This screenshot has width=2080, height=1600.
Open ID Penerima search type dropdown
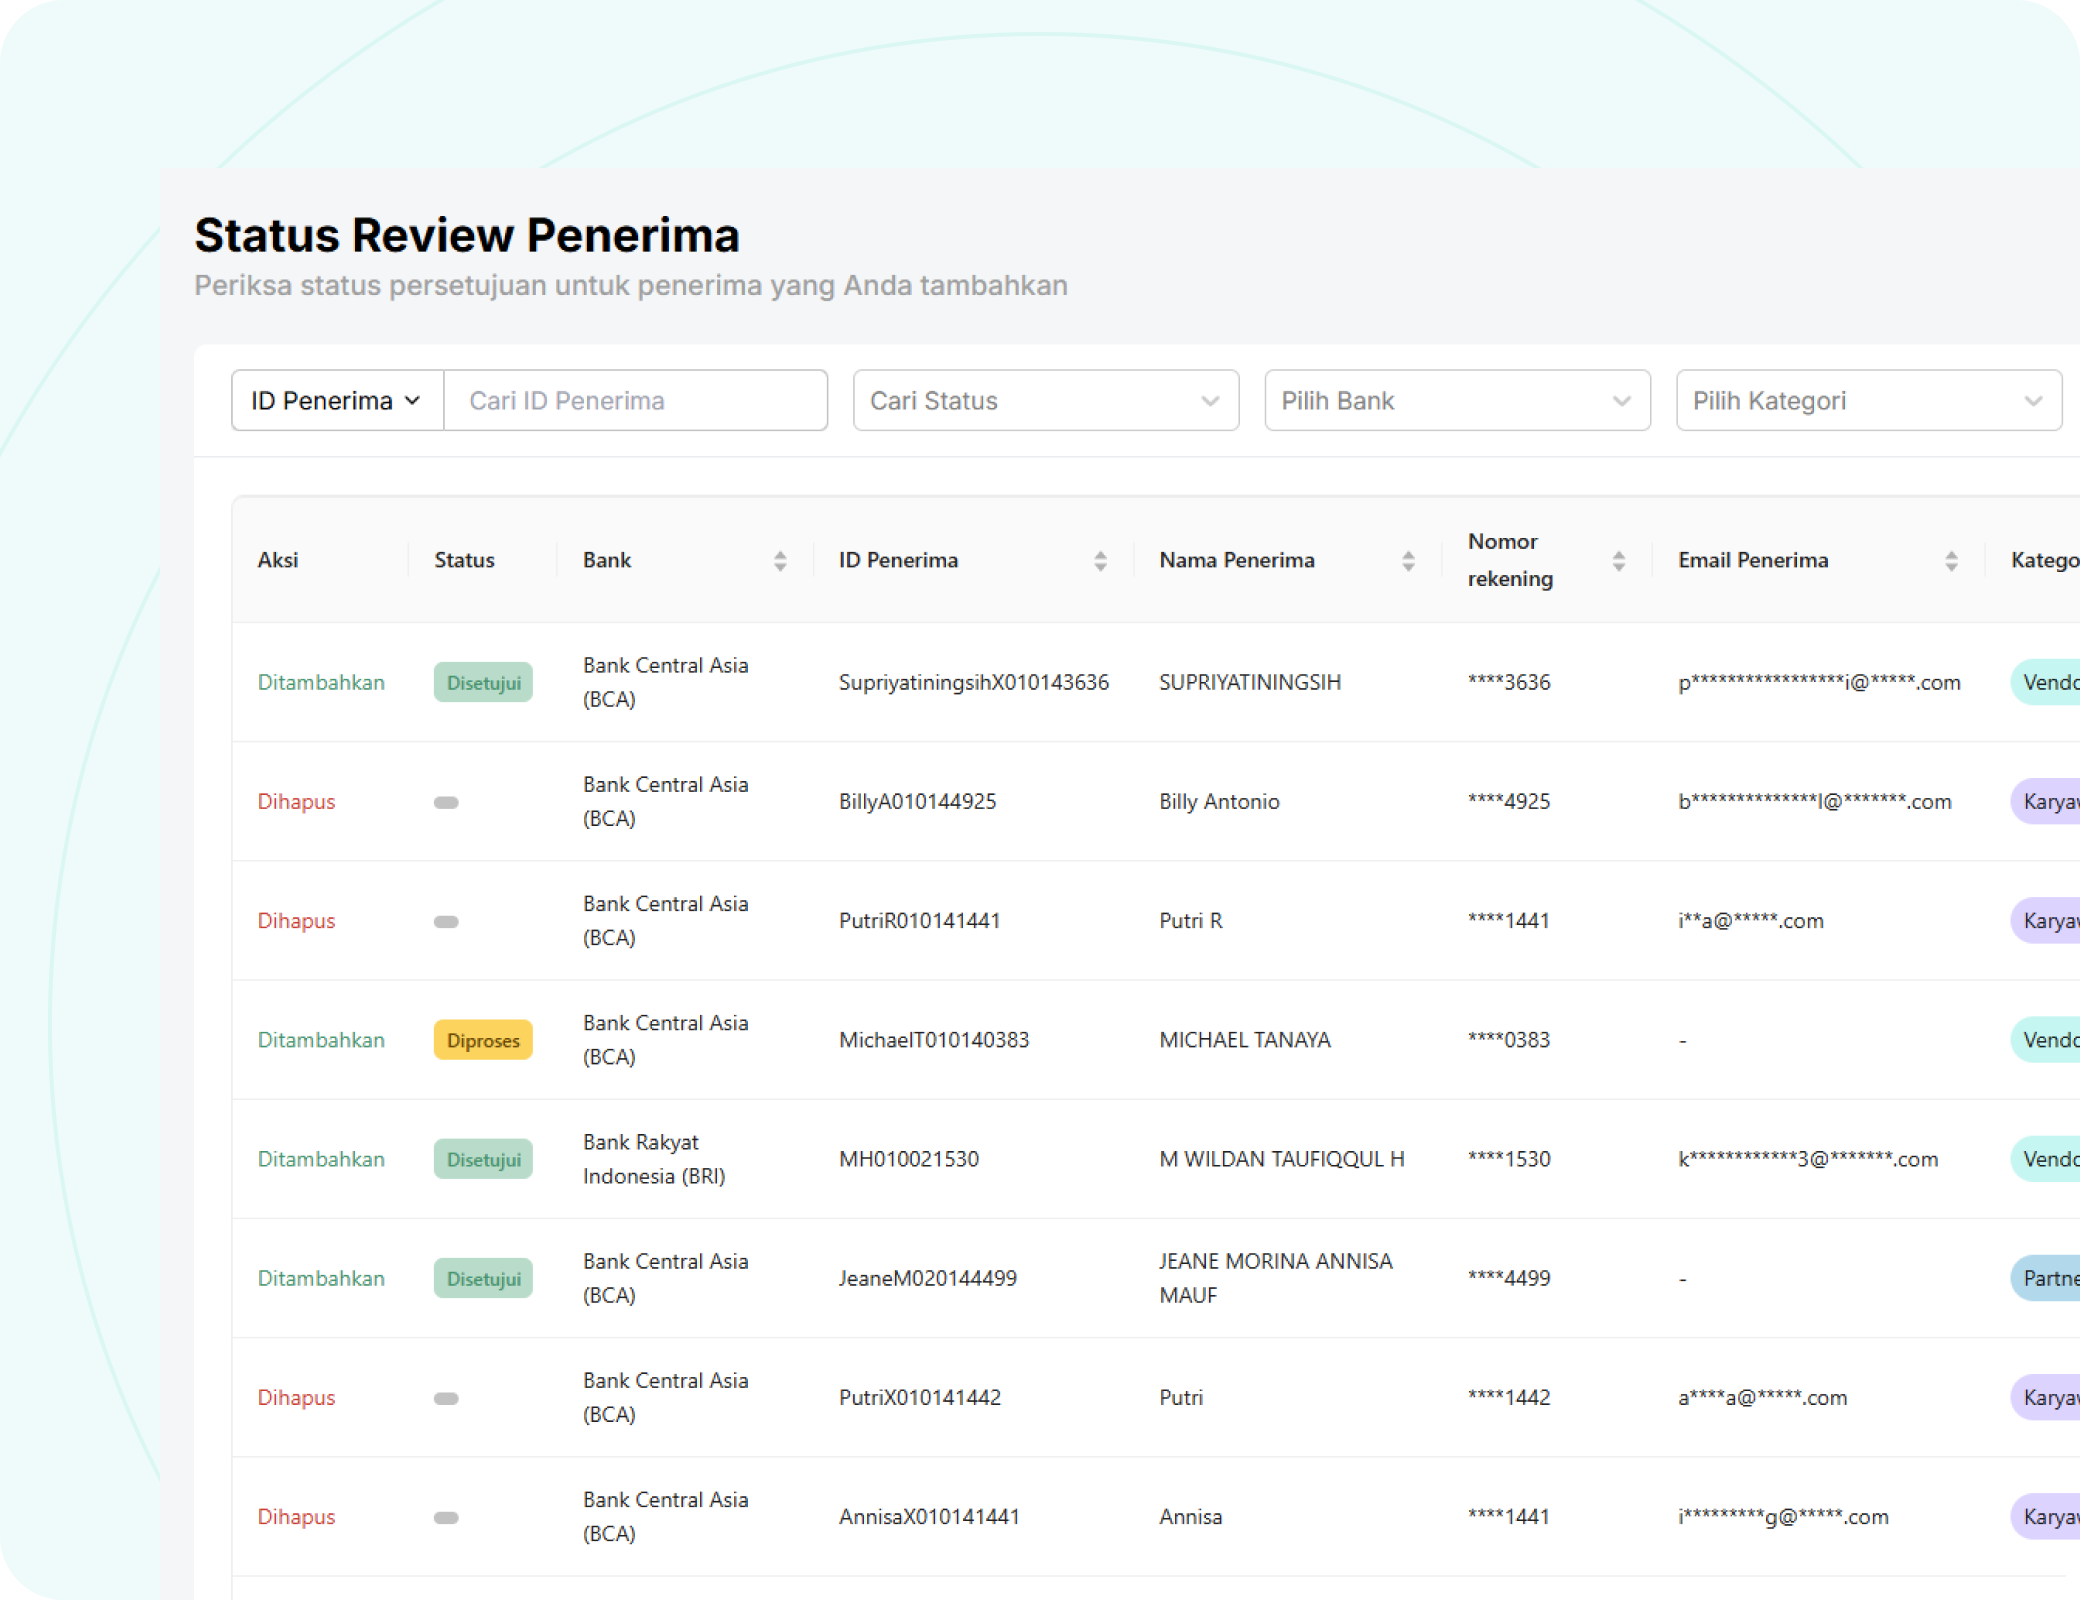point(337,401)
